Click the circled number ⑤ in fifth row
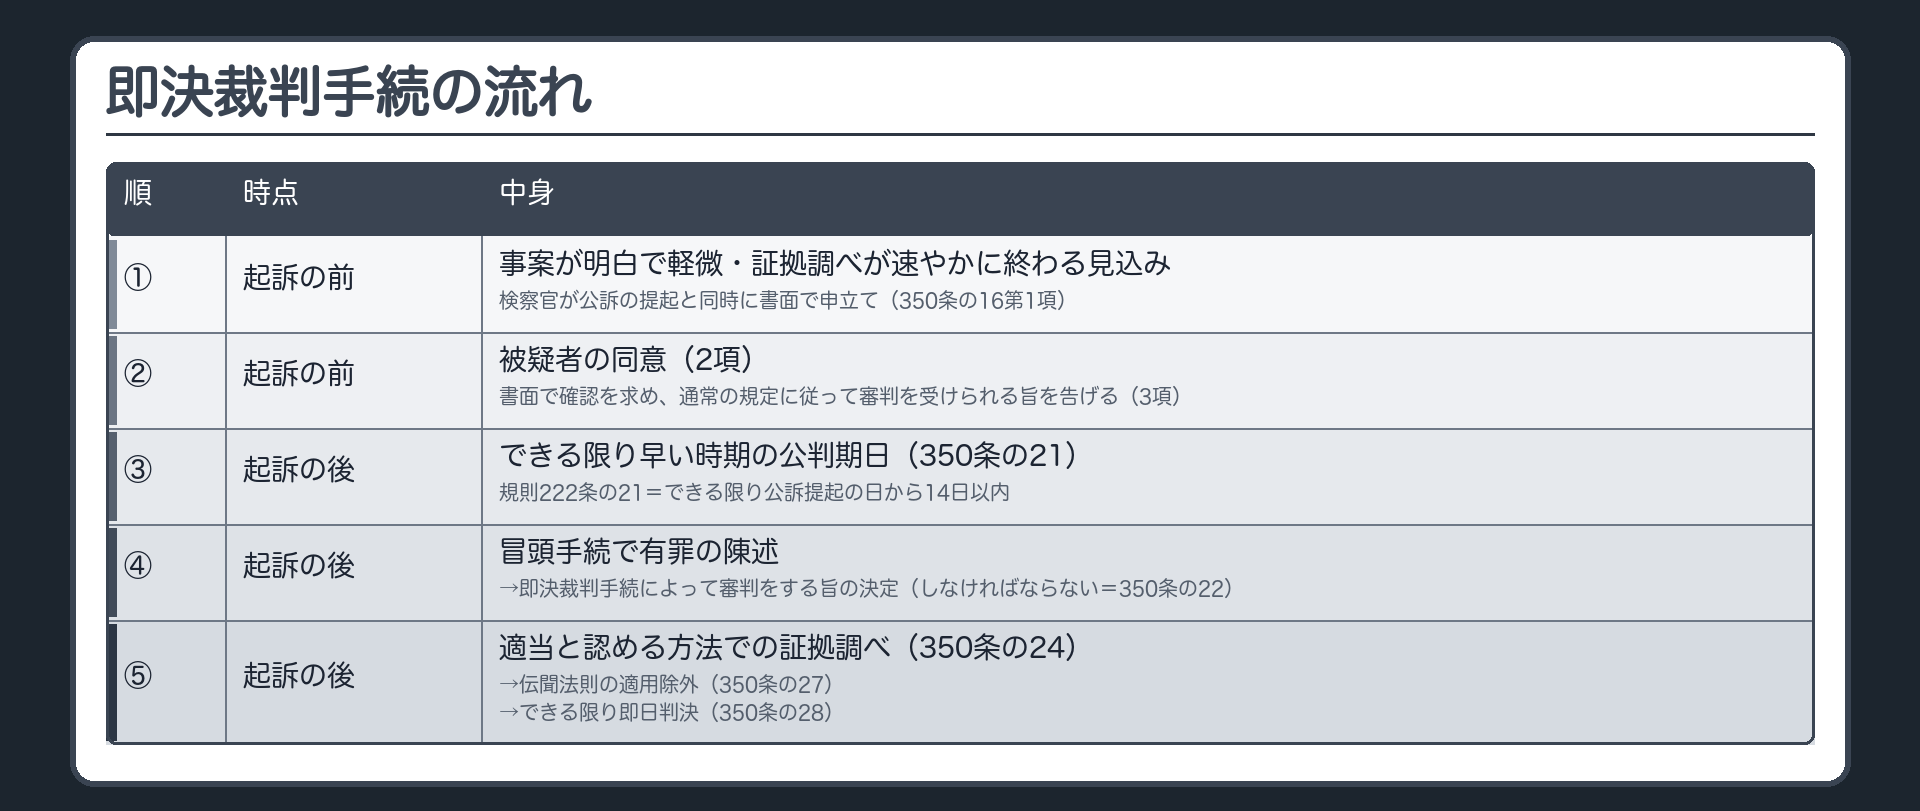 coord(138,675)
